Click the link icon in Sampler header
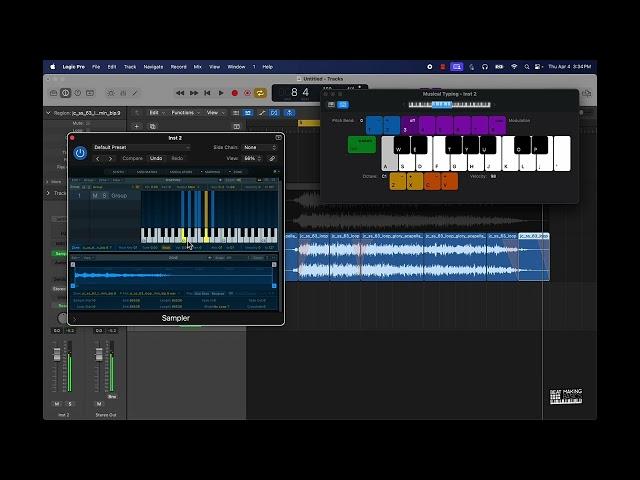 (272, 158)
